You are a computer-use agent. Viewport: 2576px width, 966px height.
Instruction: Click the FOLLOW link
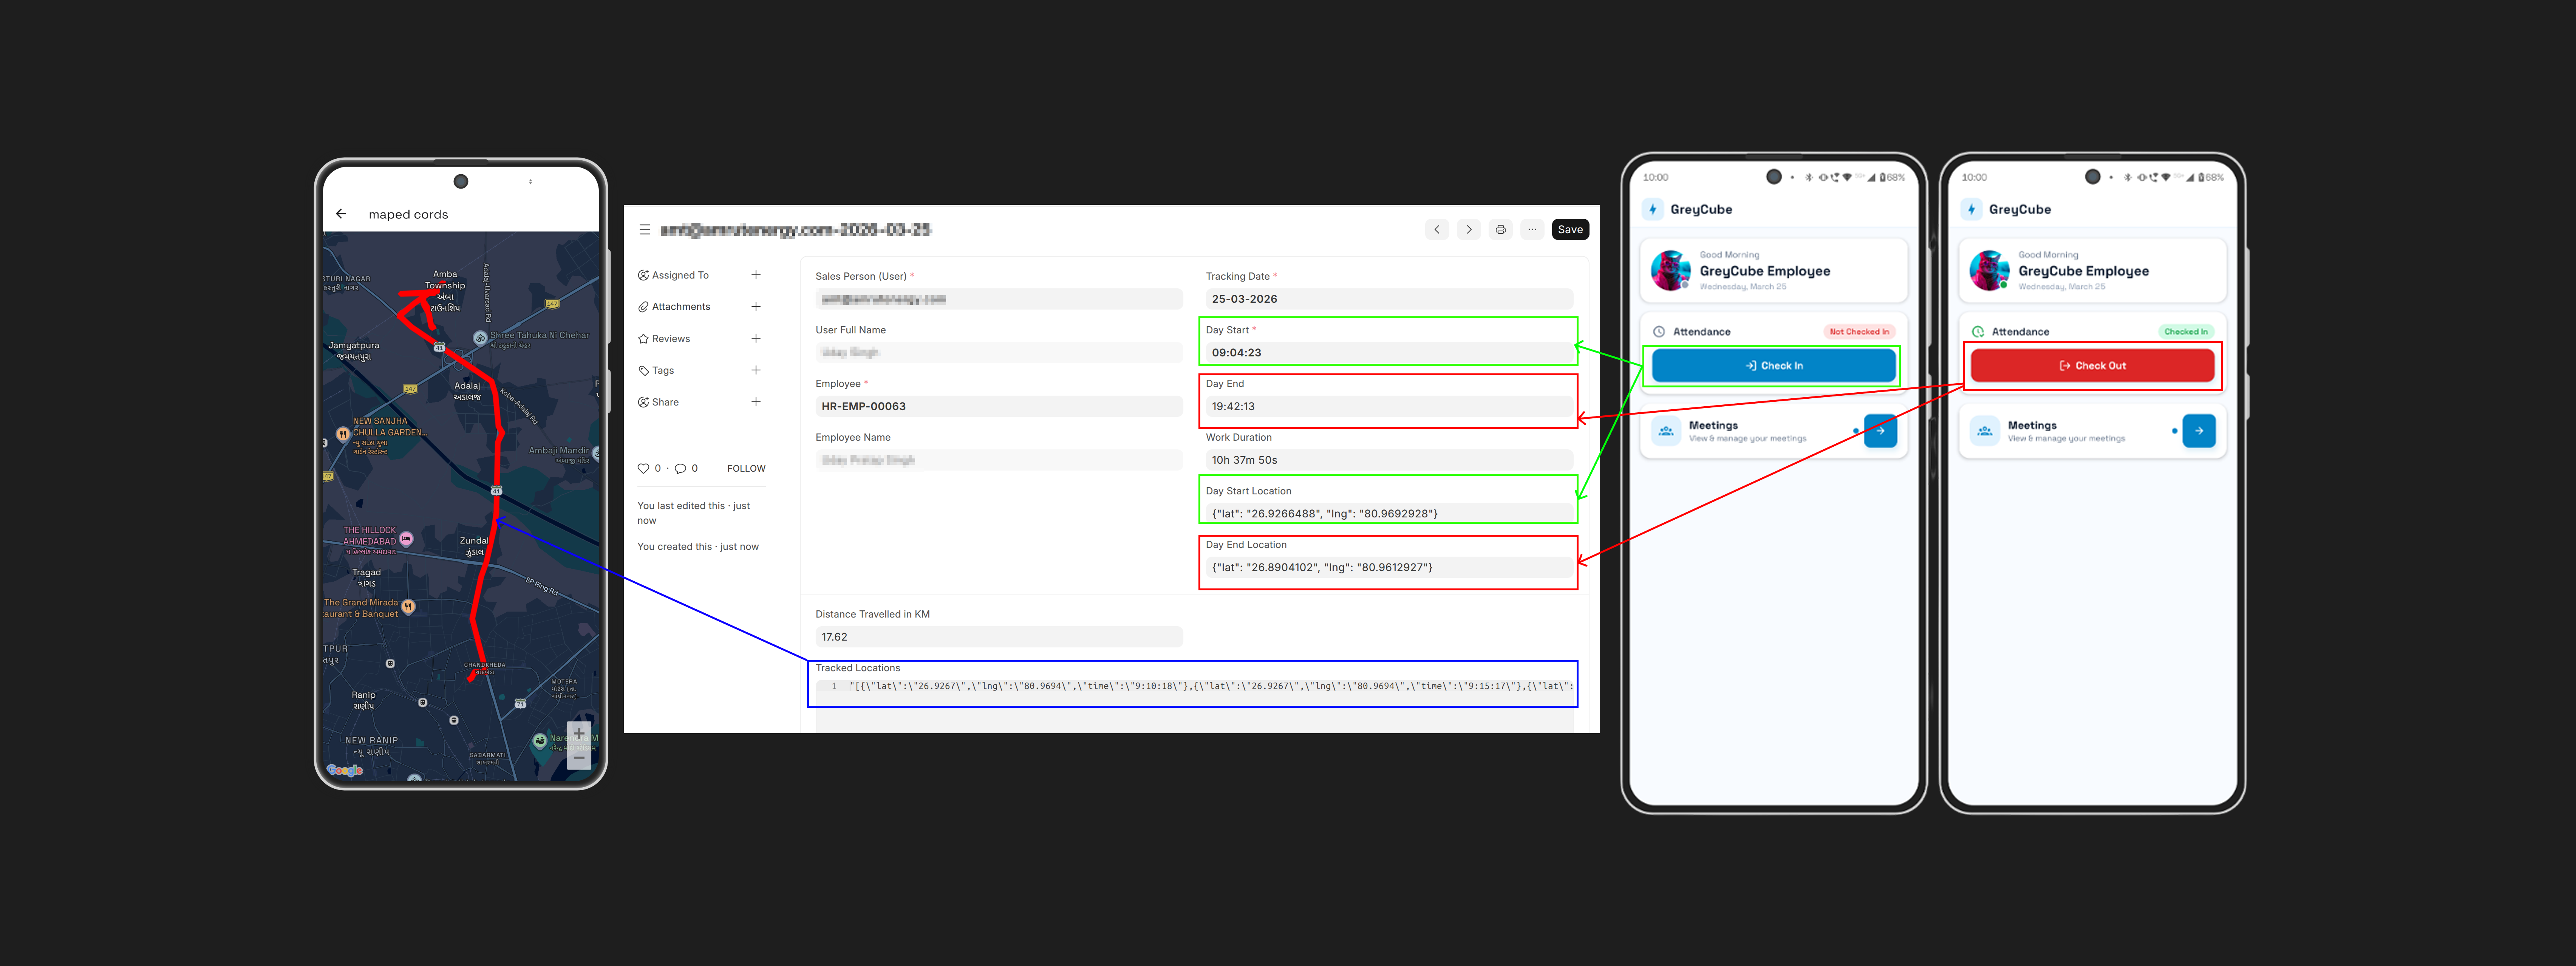745,468
